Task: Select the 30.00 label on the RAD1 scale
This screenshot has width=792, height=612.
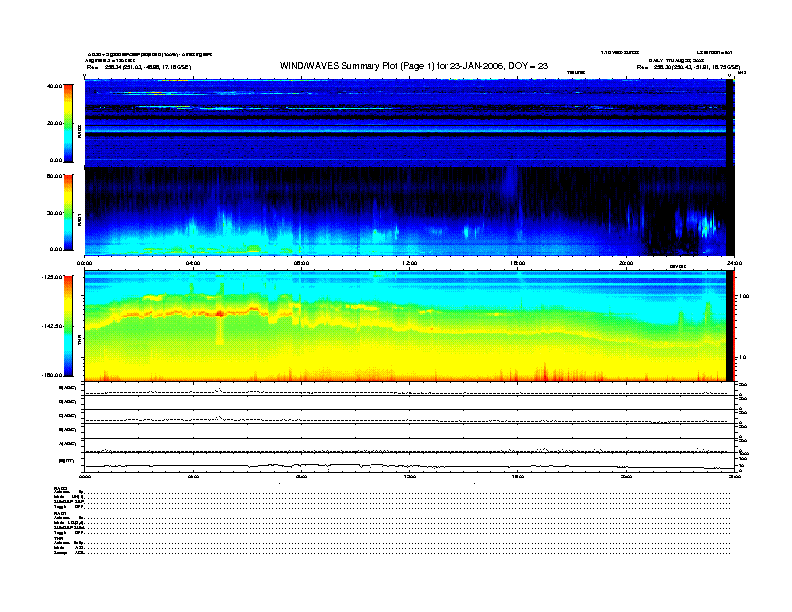Action: coord(54,213)
